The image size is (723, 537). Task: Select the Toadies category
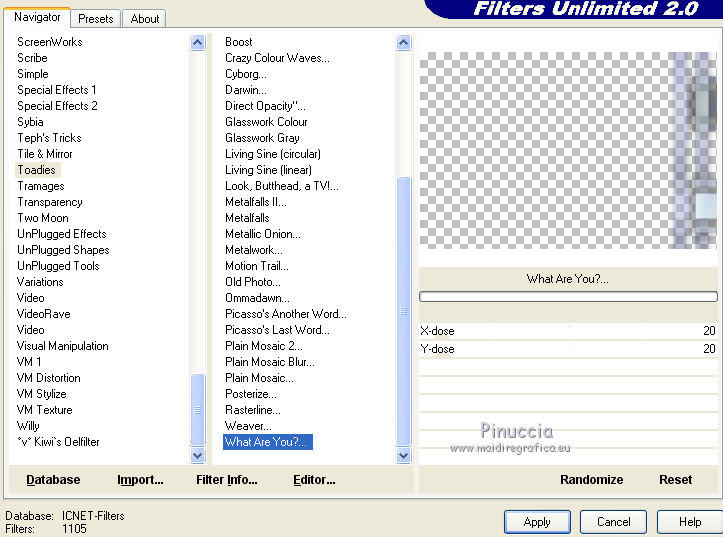point(36,170)
